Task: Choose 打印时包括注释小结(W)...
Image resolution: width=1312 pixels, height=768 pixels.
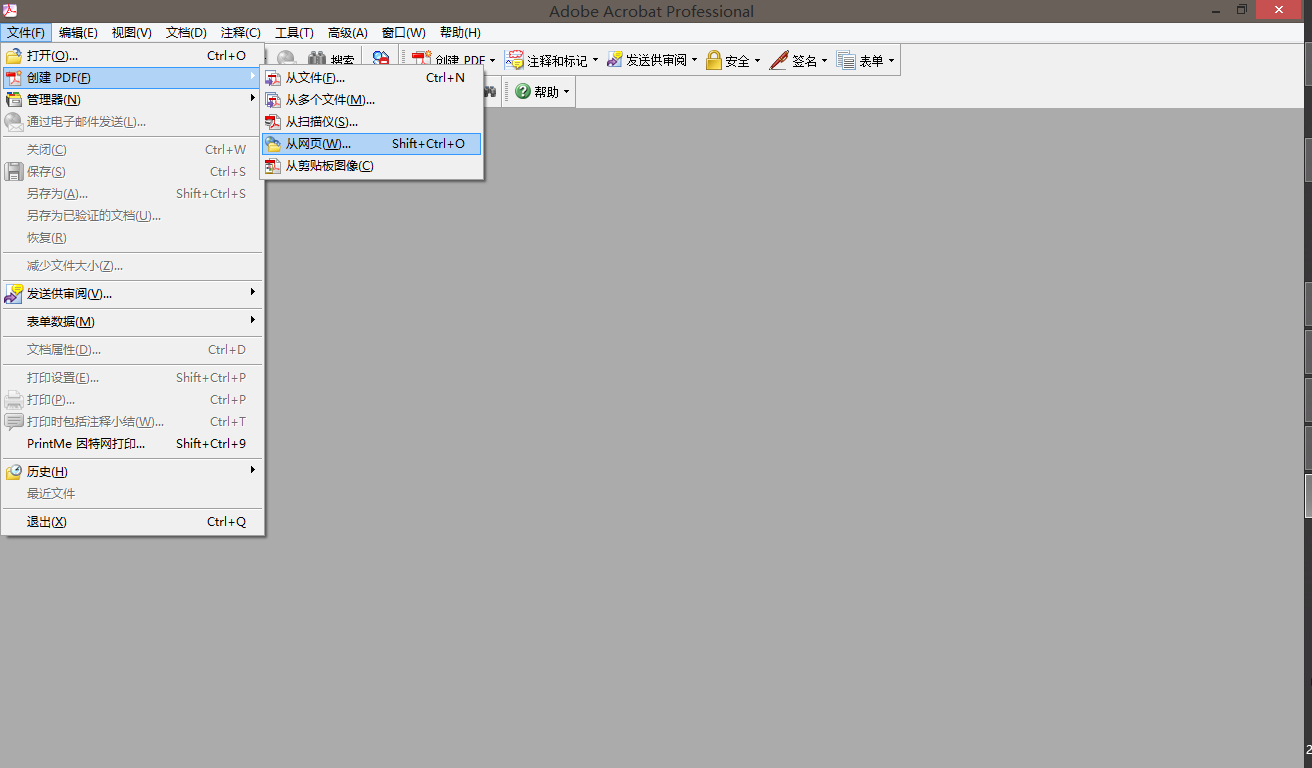Action: click(x=132, y=422)
